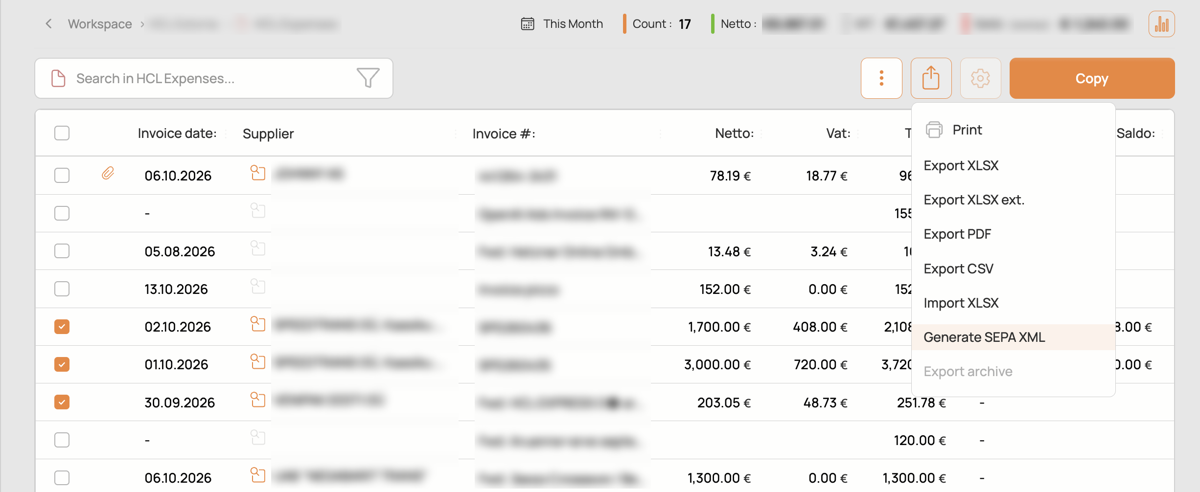Viewport: 1200px width, 492px height.
Task: Click the 120.00 € total cell
Action: (920, 440)
